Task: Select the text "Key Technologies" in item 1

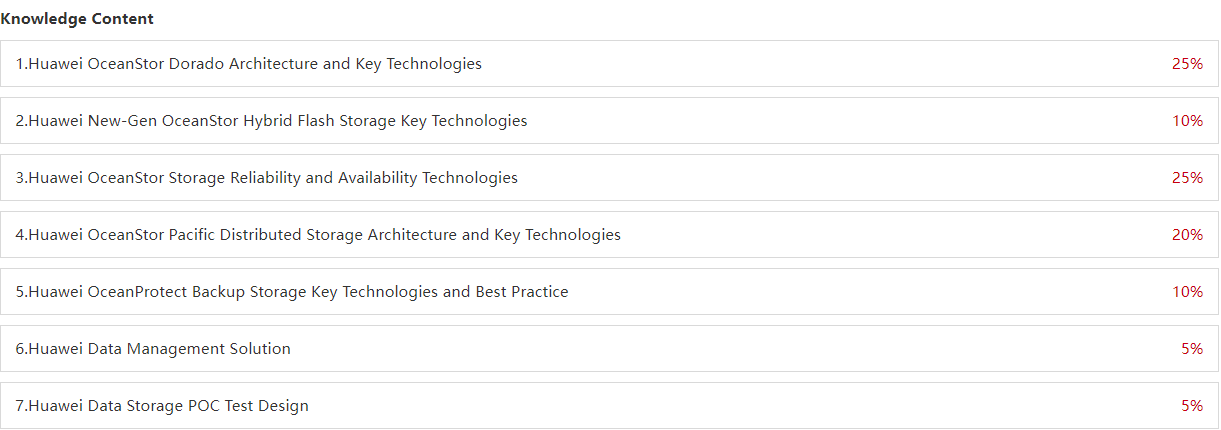Action: [418, 64]
